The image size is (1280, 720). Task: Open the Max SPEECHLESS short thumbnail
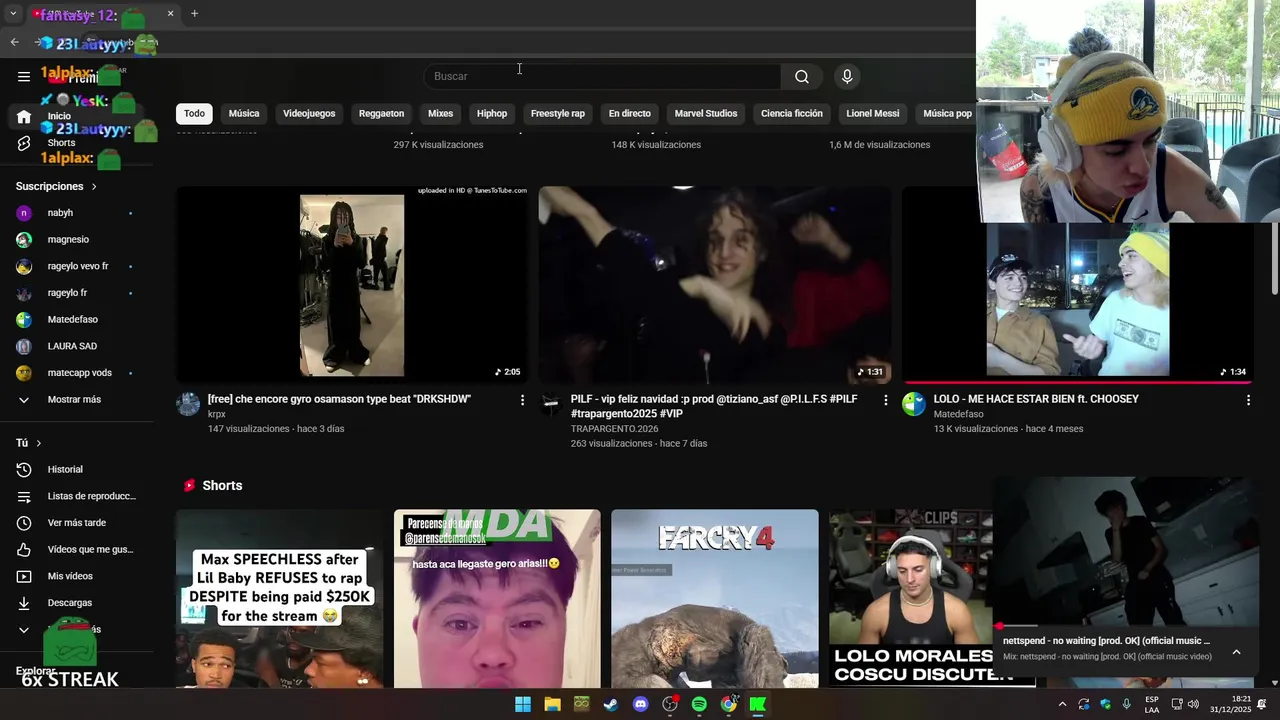click(x=279, y=598)
